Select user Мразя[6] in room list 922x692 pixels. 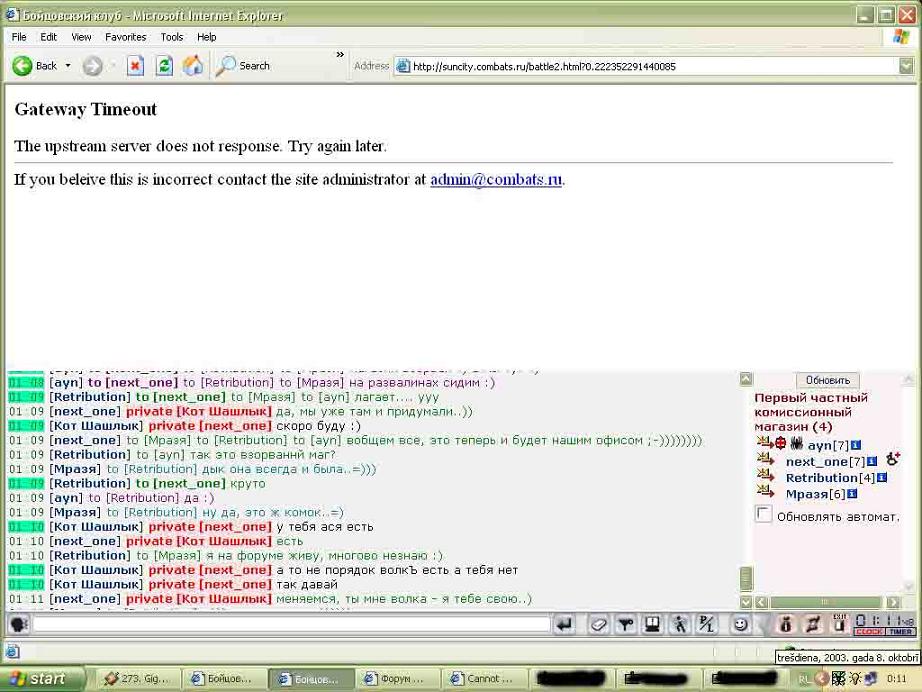pyautogui.click(x=816, y=494)
